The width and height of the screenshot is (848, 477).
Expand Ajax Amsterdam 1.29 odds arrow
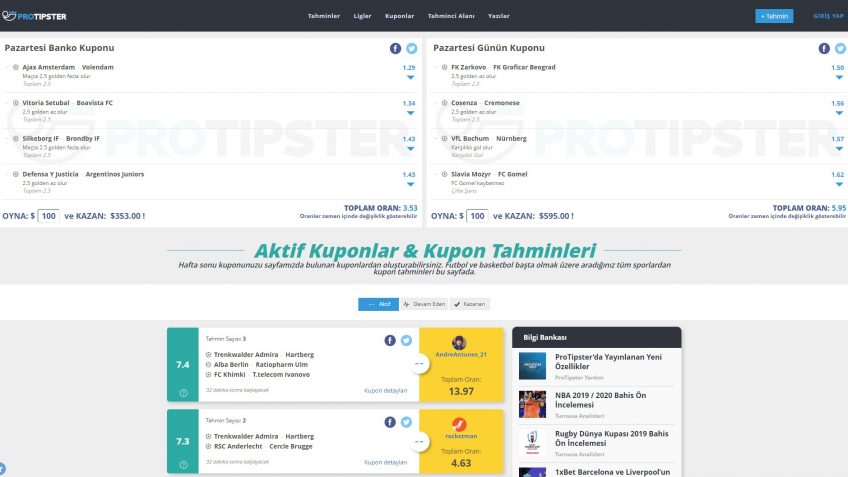410,77
